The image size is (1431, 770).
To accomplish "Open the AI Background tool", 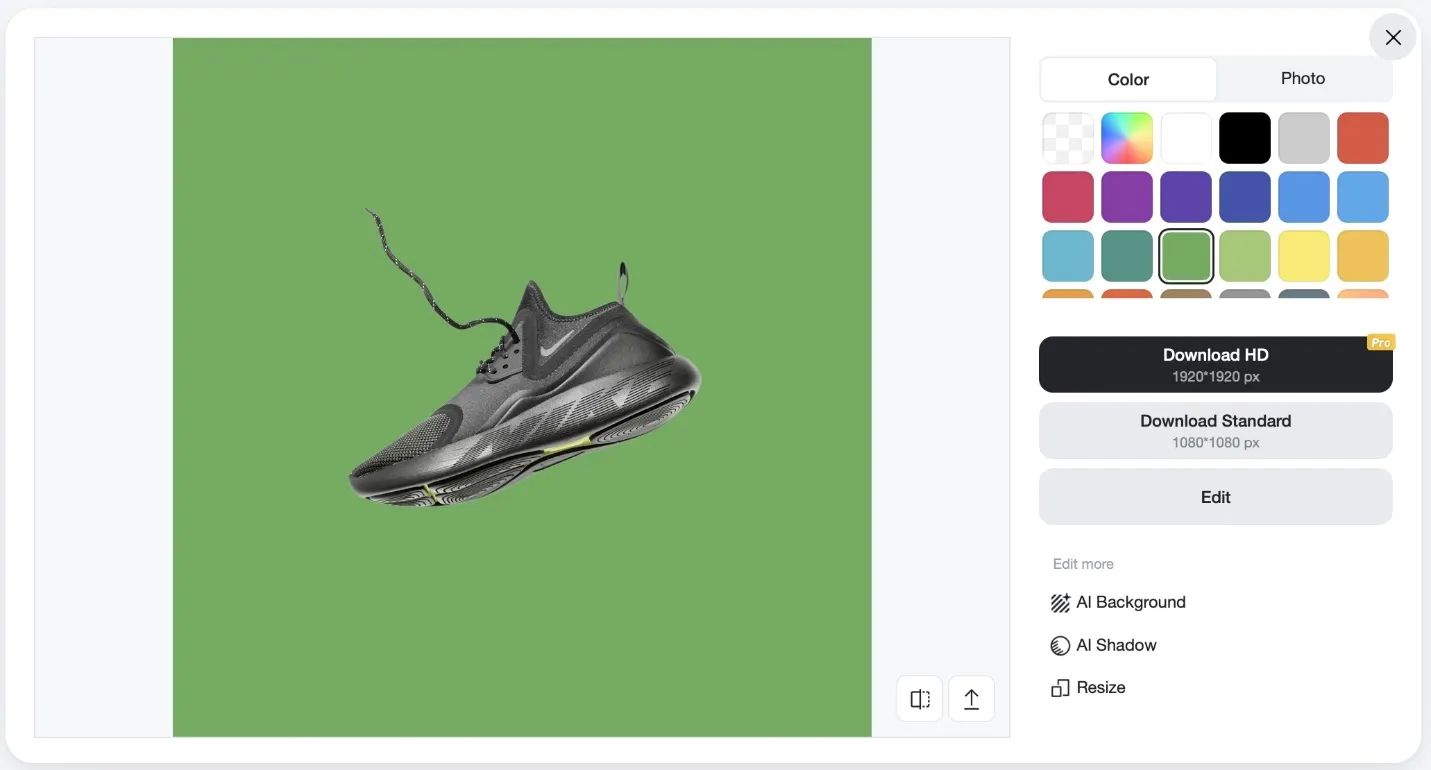I will (x=1118, y=603).
